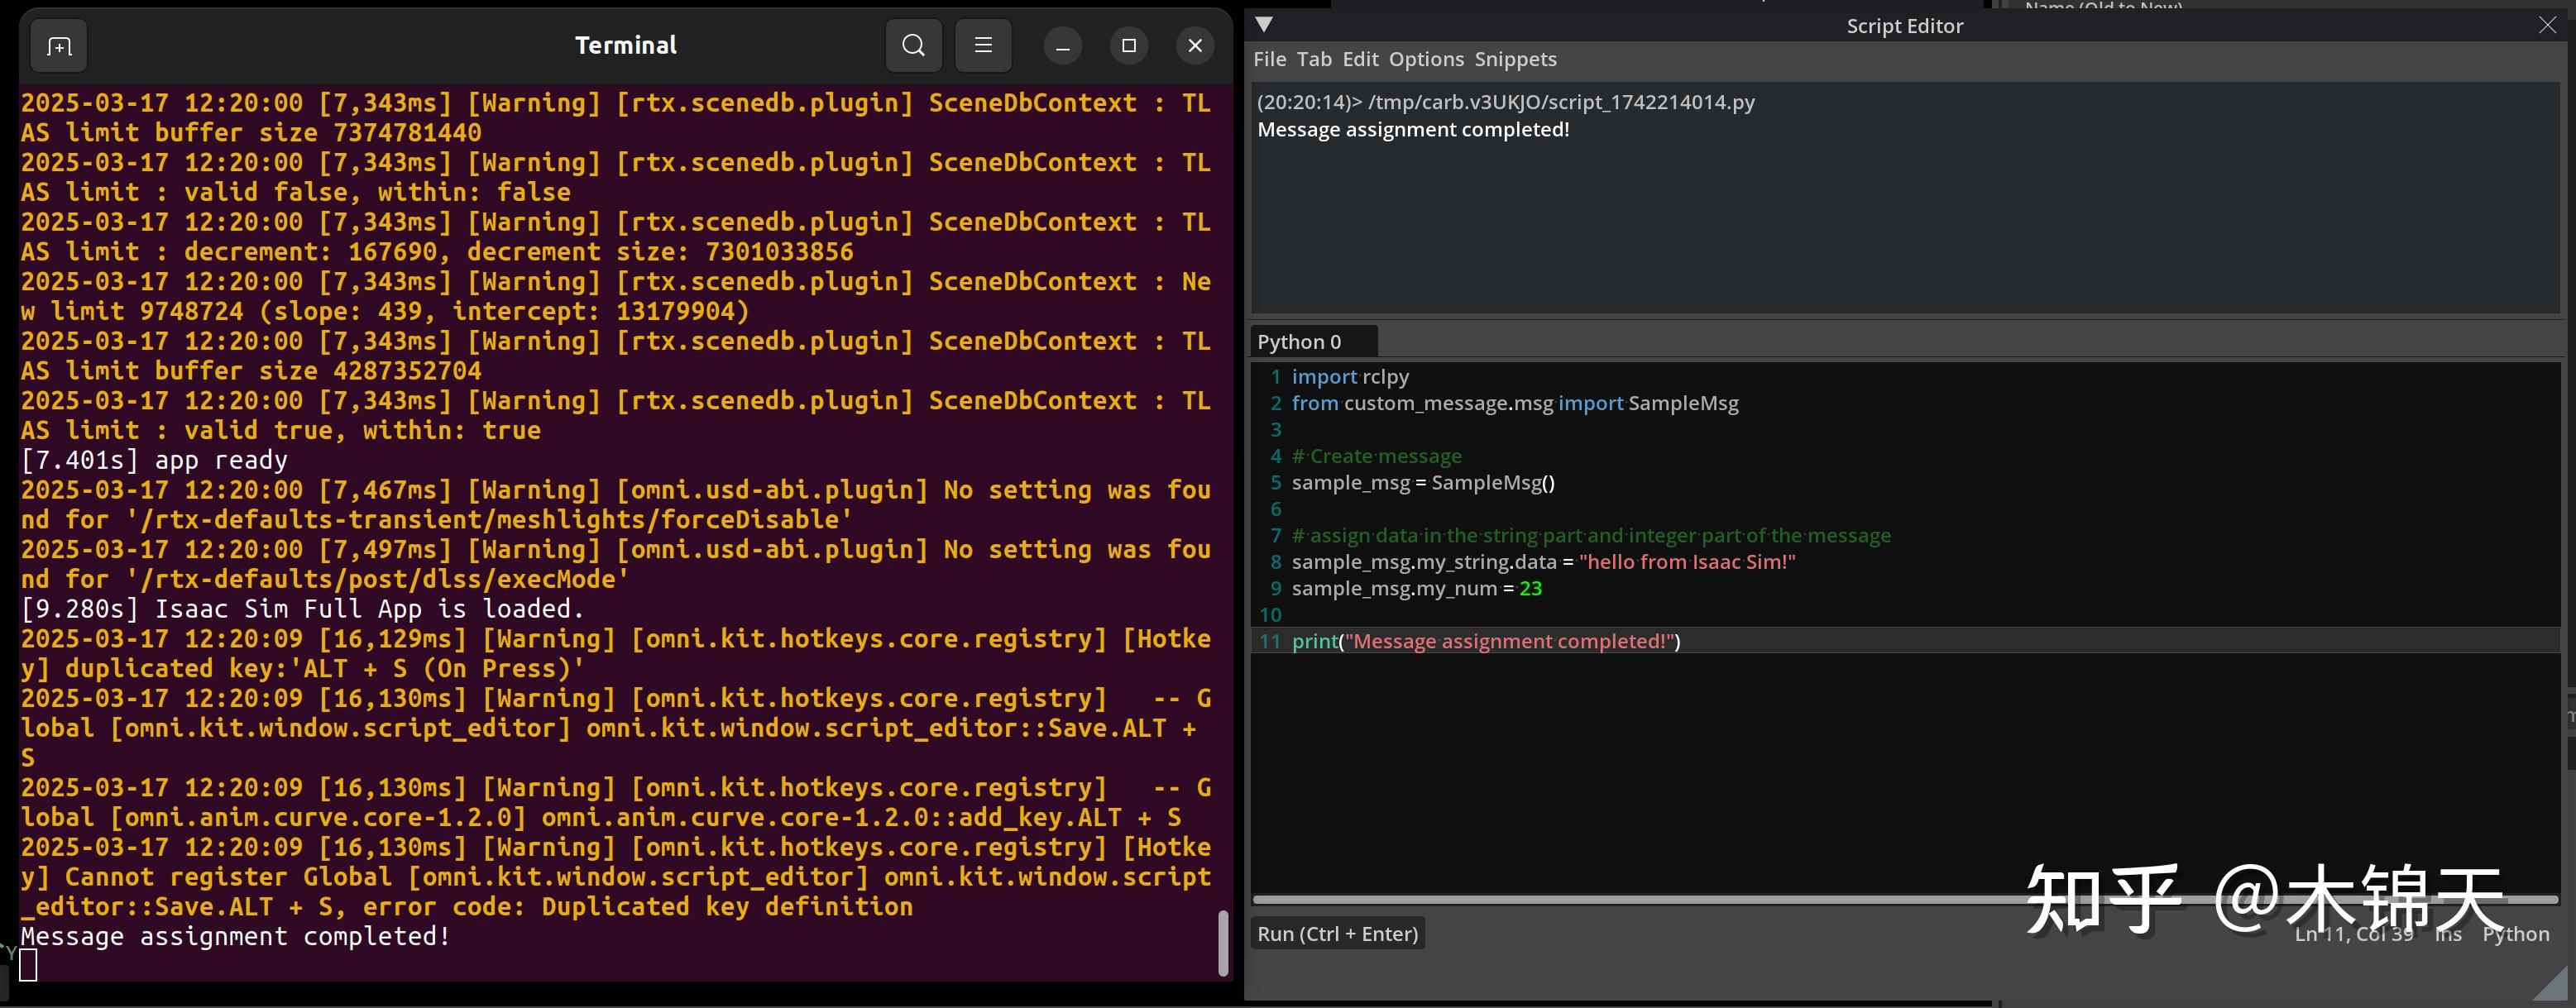2576x1008 pixels.
Task: Open a new terminal tab
Action: (x=59, y=46)
